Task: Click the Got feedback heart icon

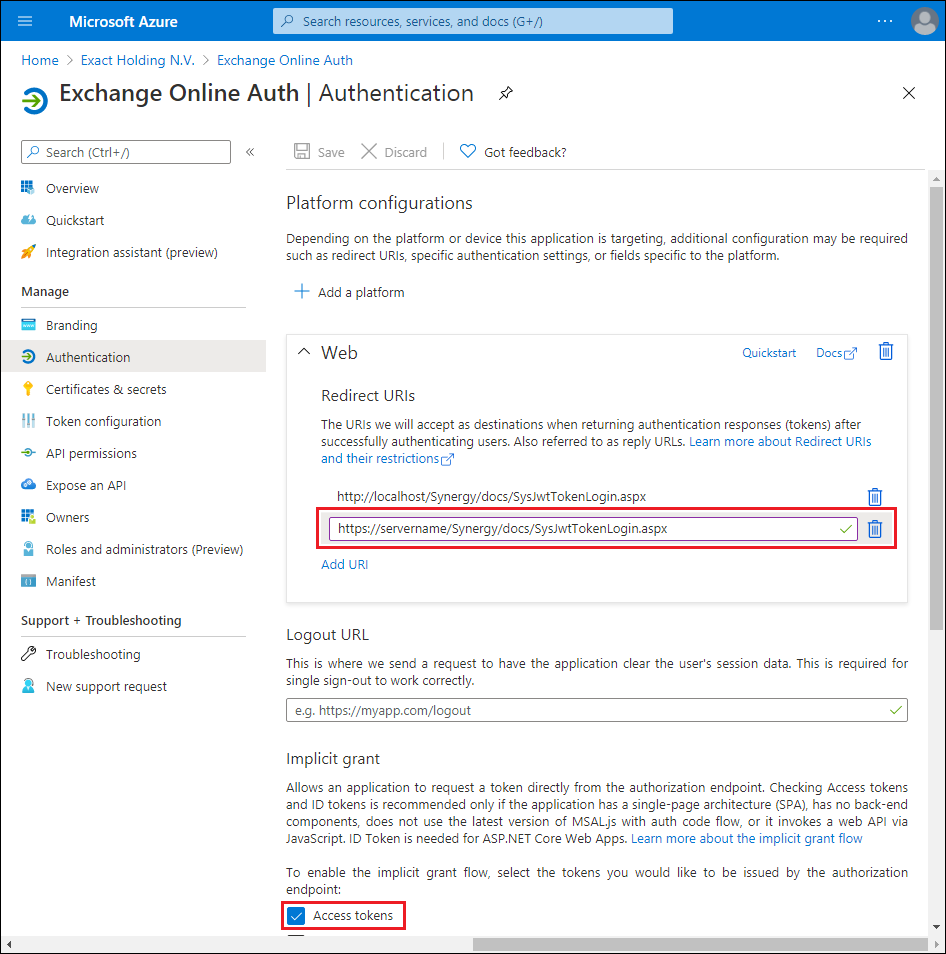Action: click(x=467, y=151)
